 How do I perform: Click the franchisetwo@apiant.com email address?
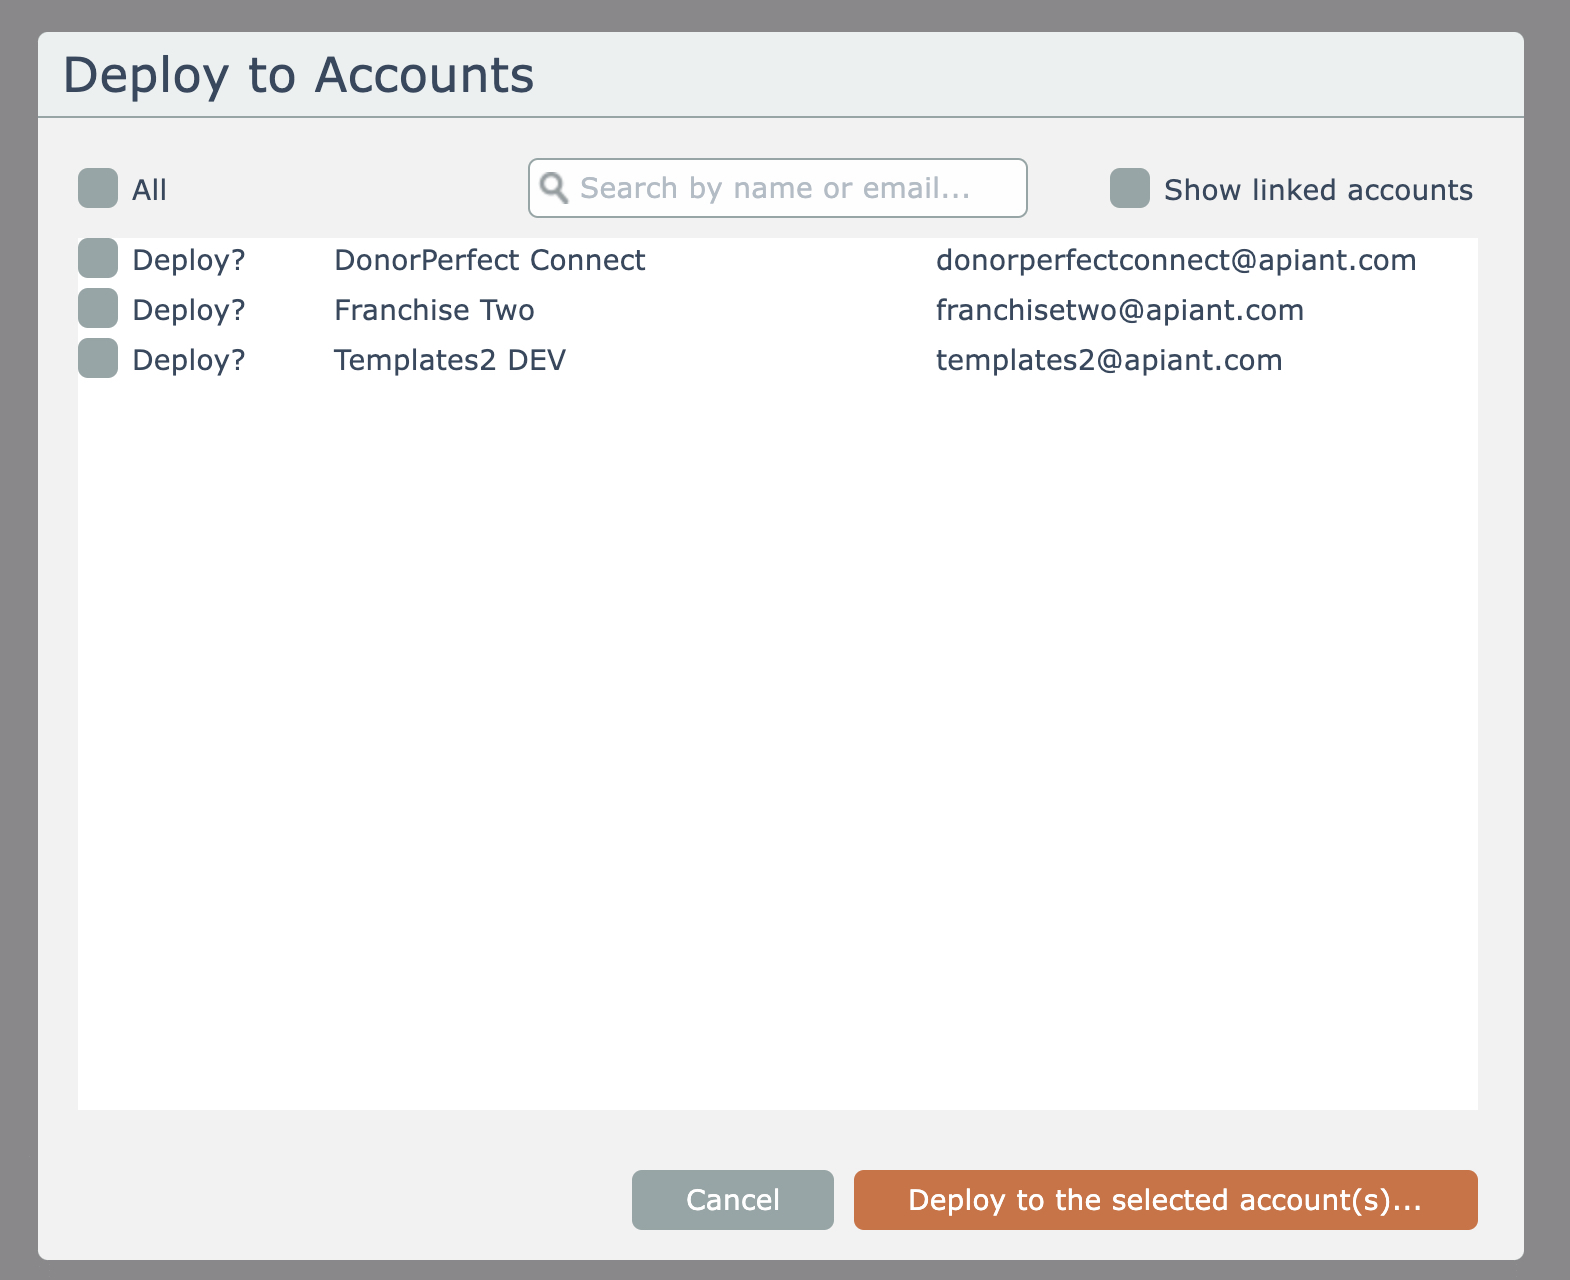pos(1119,310)
